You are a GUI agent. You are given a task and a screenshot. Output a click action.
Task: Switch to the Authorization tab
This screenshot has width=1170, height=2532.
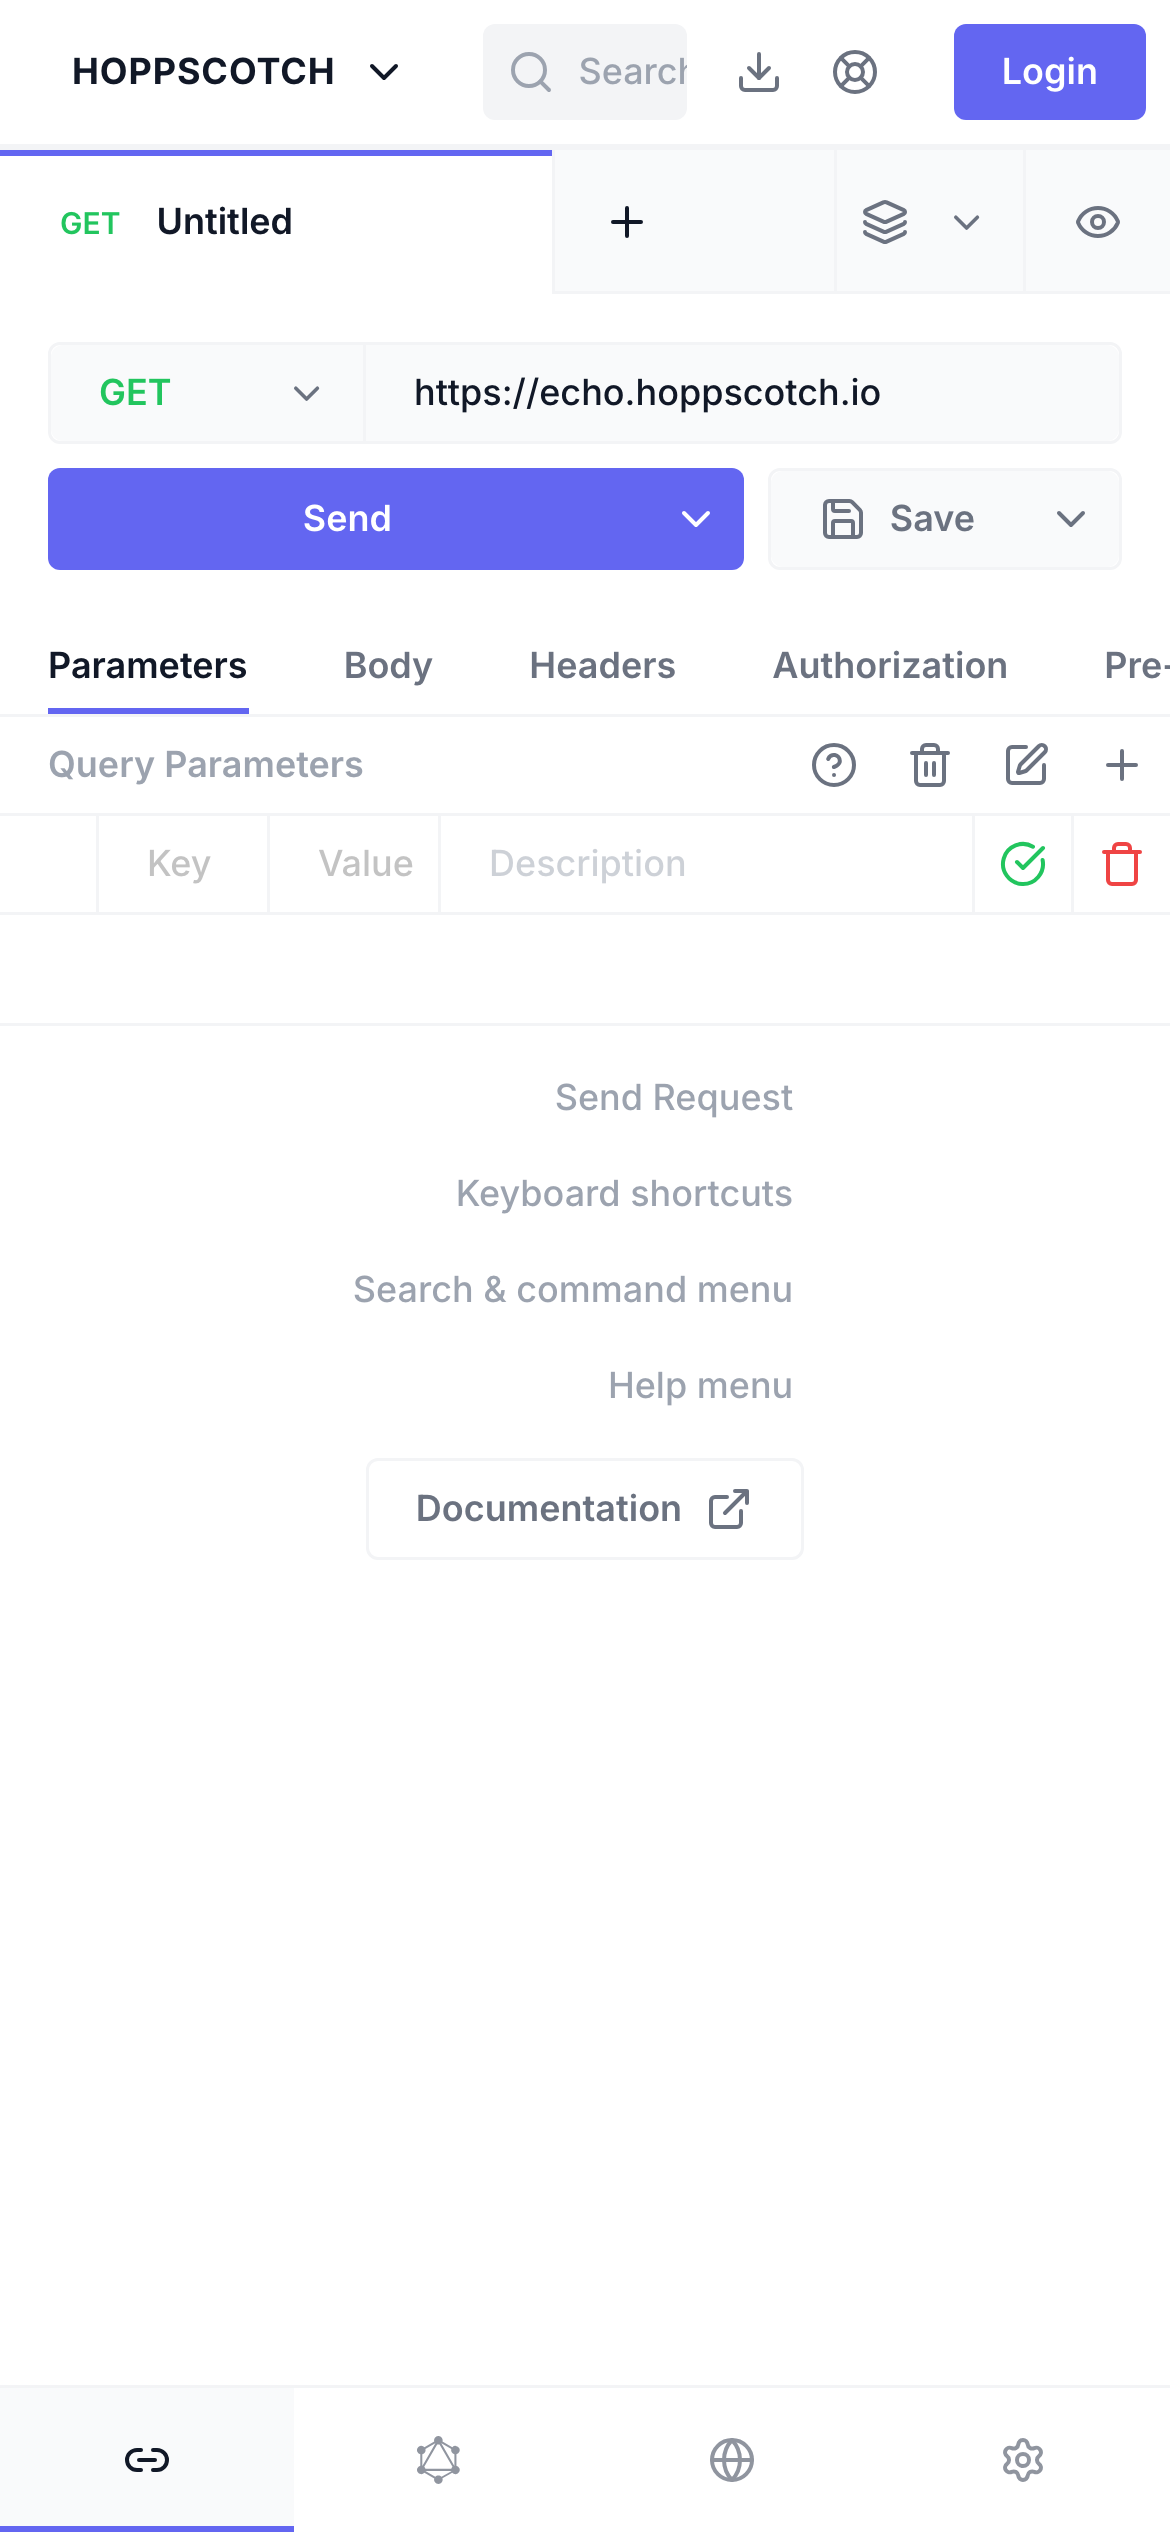click(890, 666)
